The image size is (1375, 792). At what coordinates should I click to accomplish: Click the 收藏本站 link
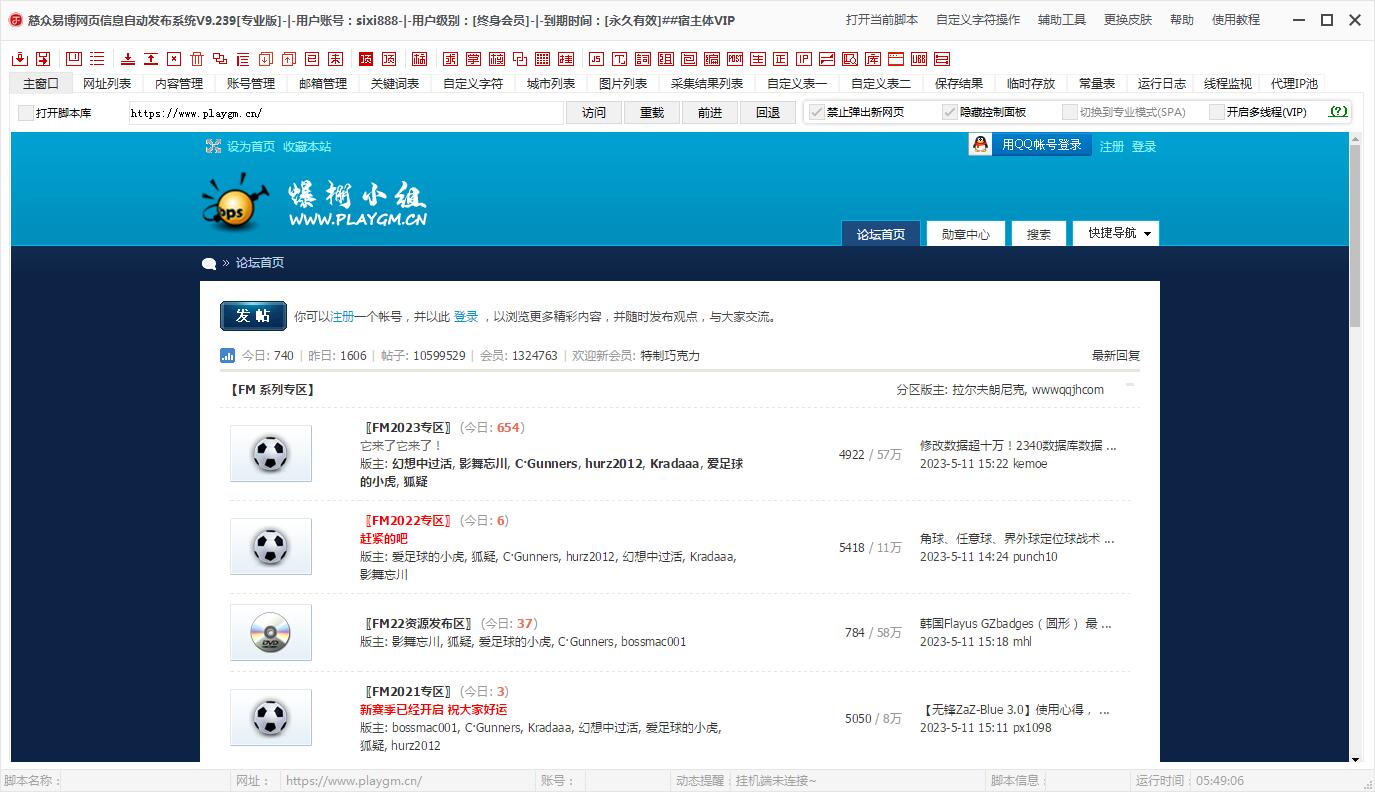pos(307,146)
